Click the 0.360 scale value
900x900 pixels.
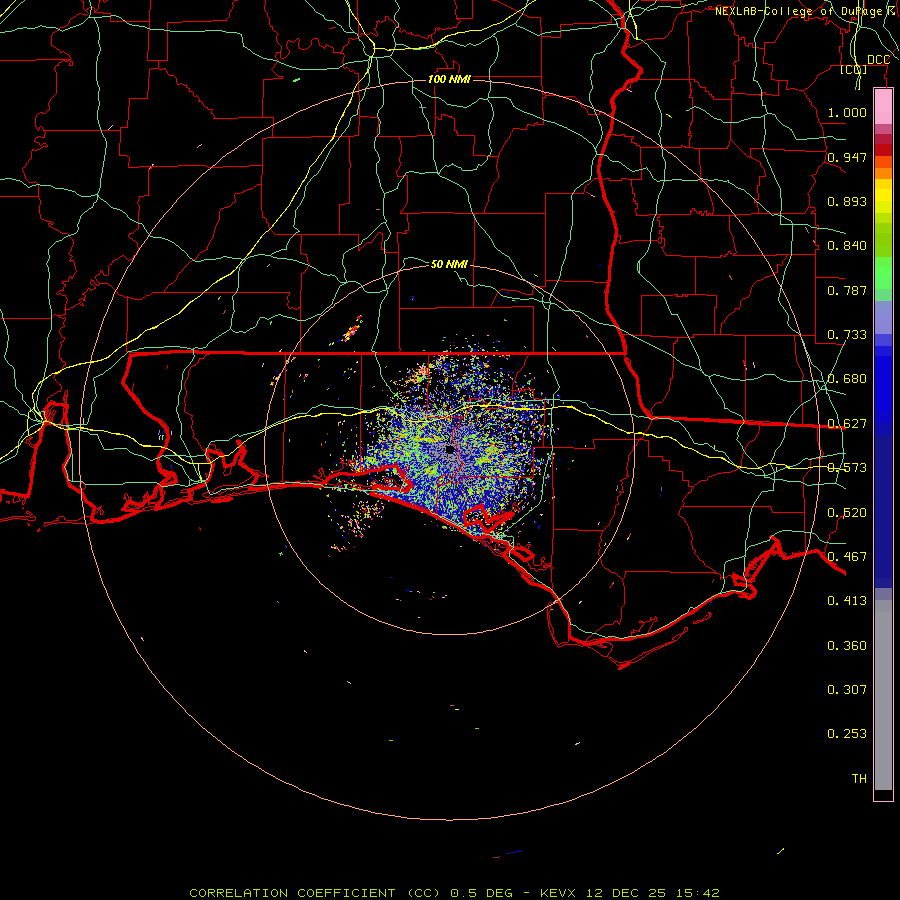(x=847, y=646)
